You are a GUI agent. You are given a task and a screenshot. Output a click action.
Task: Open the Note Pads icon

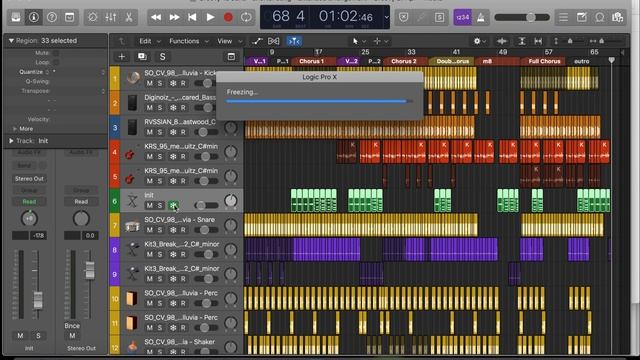582,17
